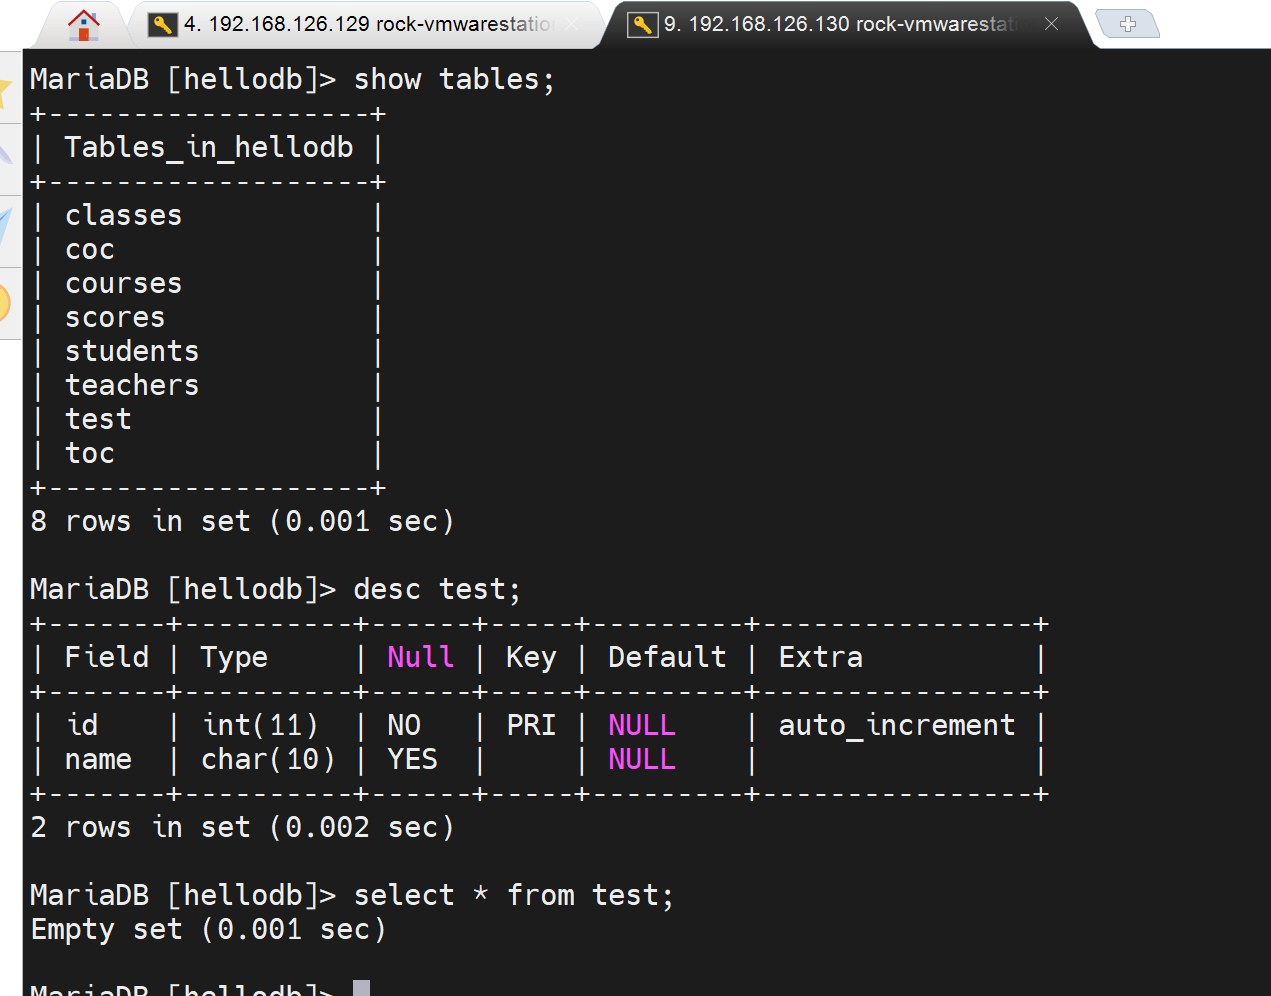1271x996 pixels.
Task: Click 'auto_increment' in the Extra column
Action: click(896, 725)
